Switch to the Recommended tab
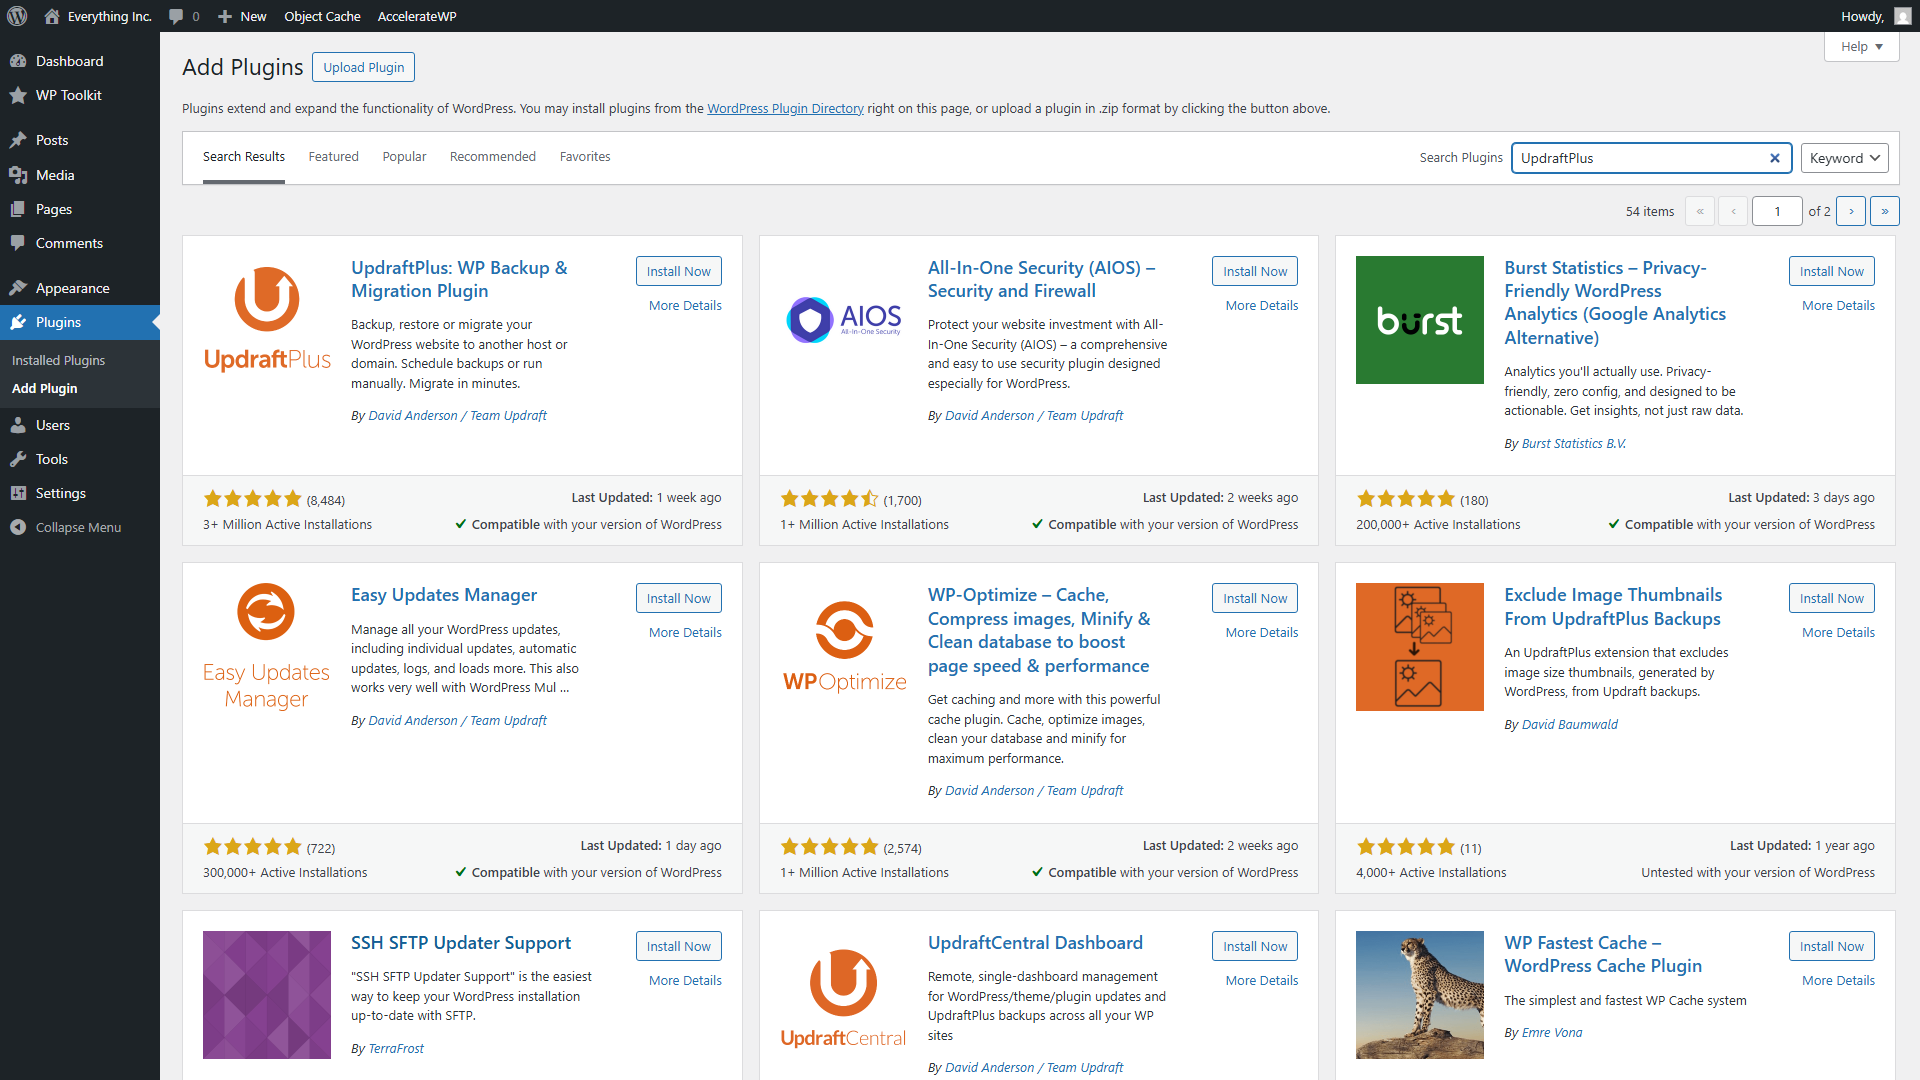 coord(493,157)
